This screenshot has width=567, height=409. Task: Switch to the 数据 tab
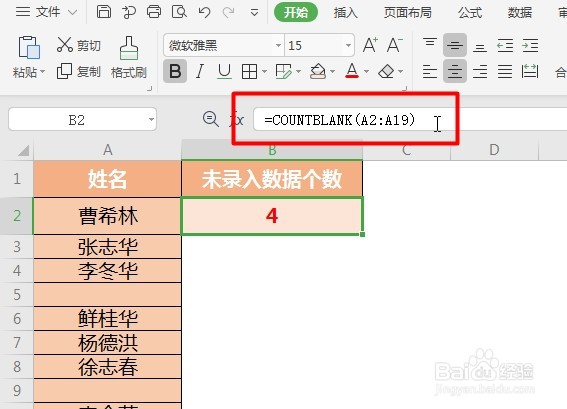(519, 13)
